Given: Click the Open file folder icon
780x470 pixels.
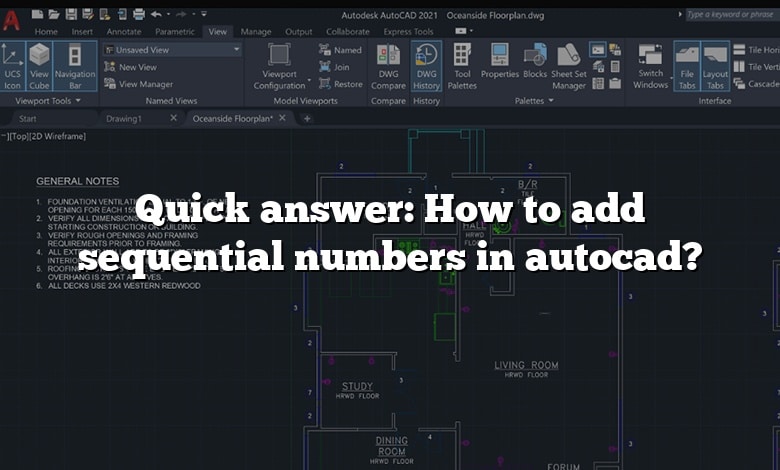Looking at the screenshot, I should click(x=54, y=14).
